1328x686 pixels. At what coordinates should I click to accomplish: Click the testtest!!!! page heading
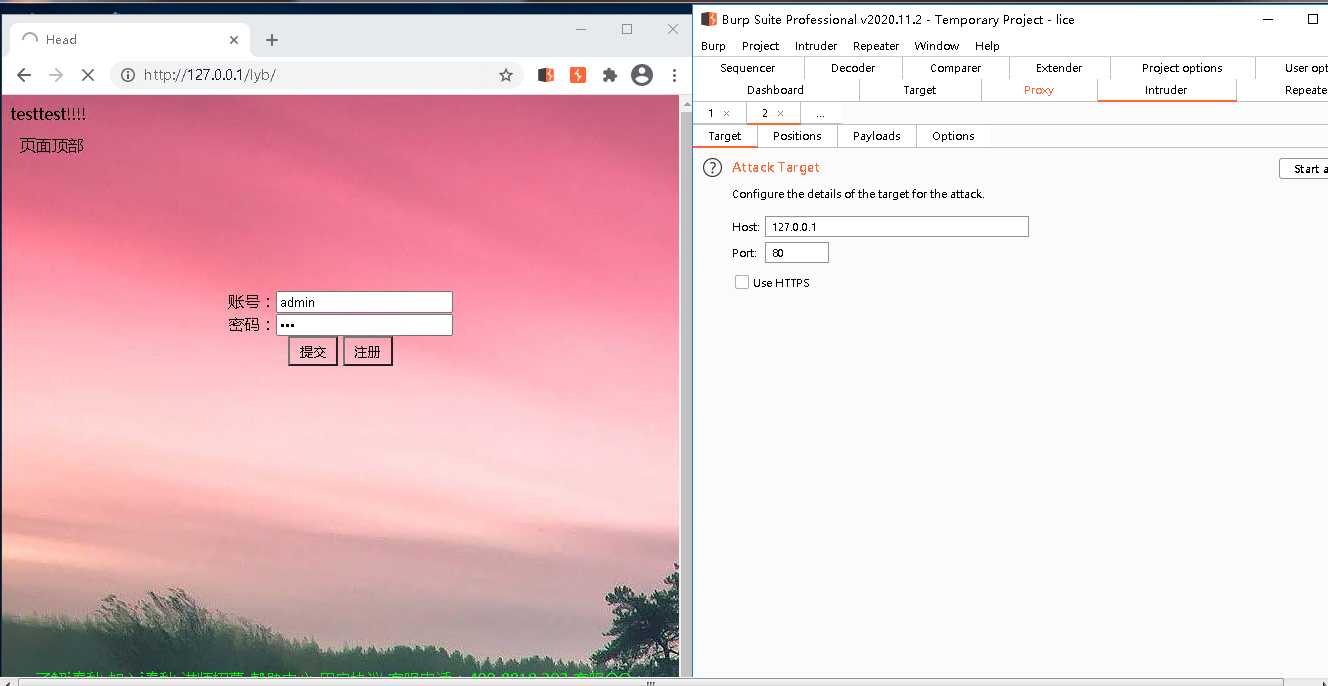(48, 115)
